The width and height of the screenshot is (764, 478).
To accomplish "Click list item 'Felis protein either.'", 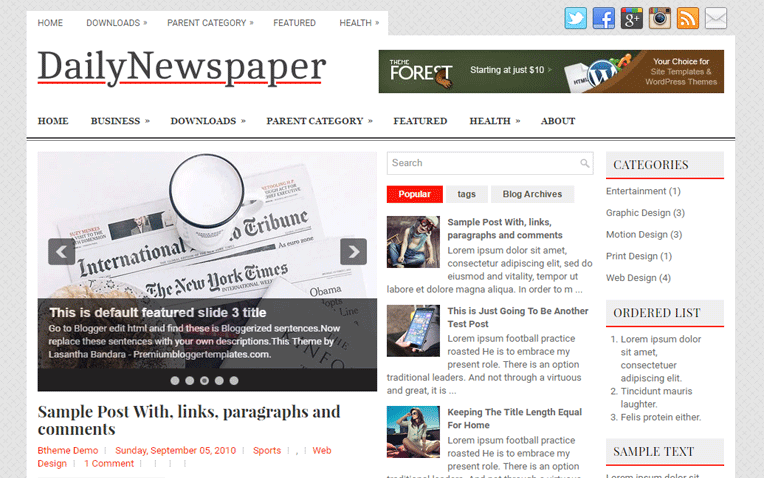I will coord(661,417).
